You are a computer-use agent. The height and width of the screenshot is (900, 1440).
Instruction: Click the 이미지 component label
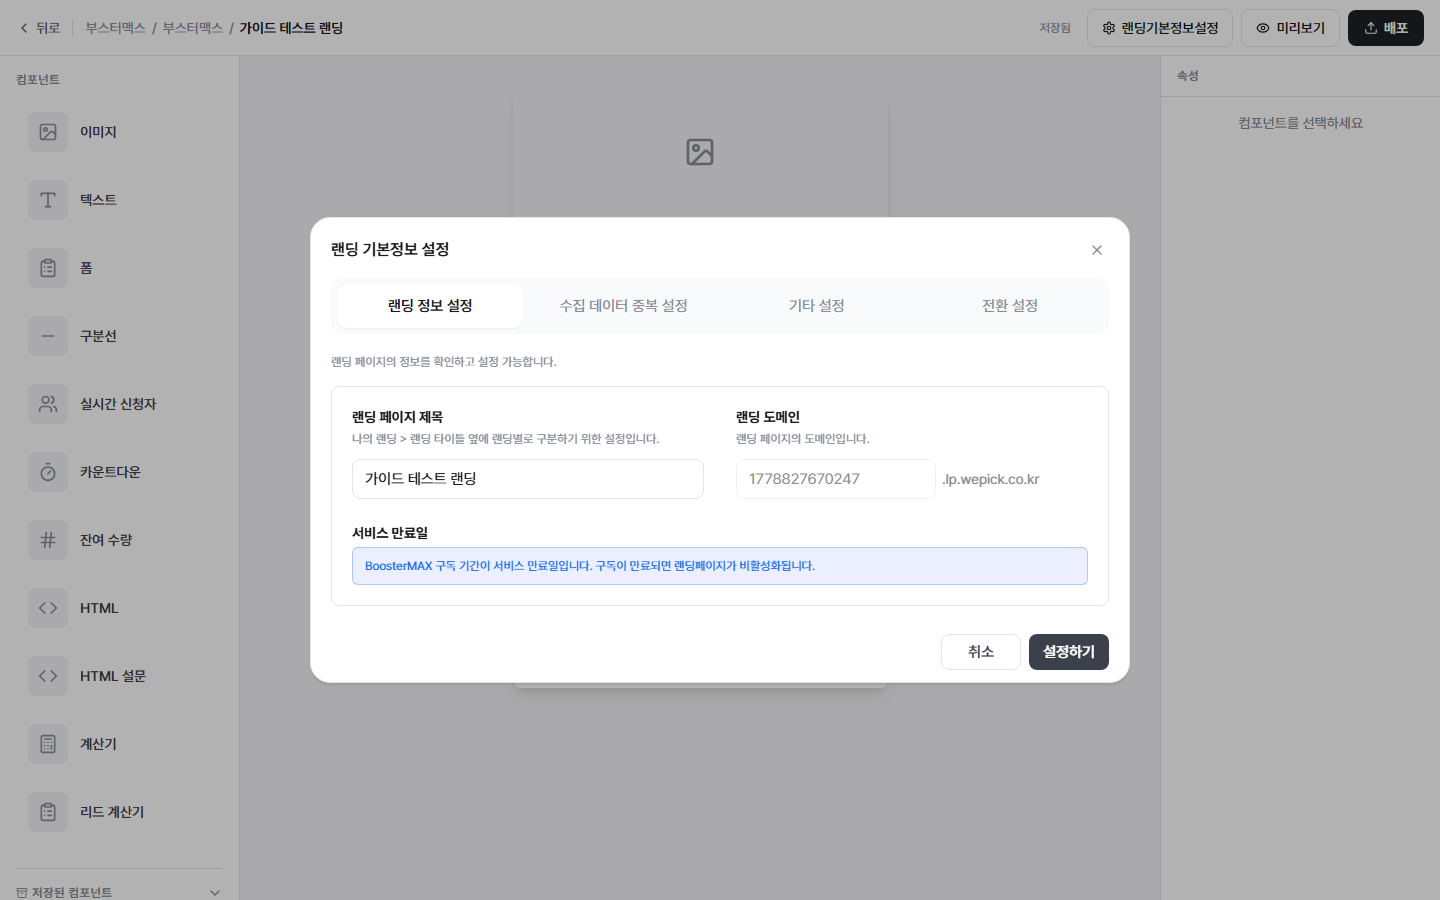pos(98,132)
